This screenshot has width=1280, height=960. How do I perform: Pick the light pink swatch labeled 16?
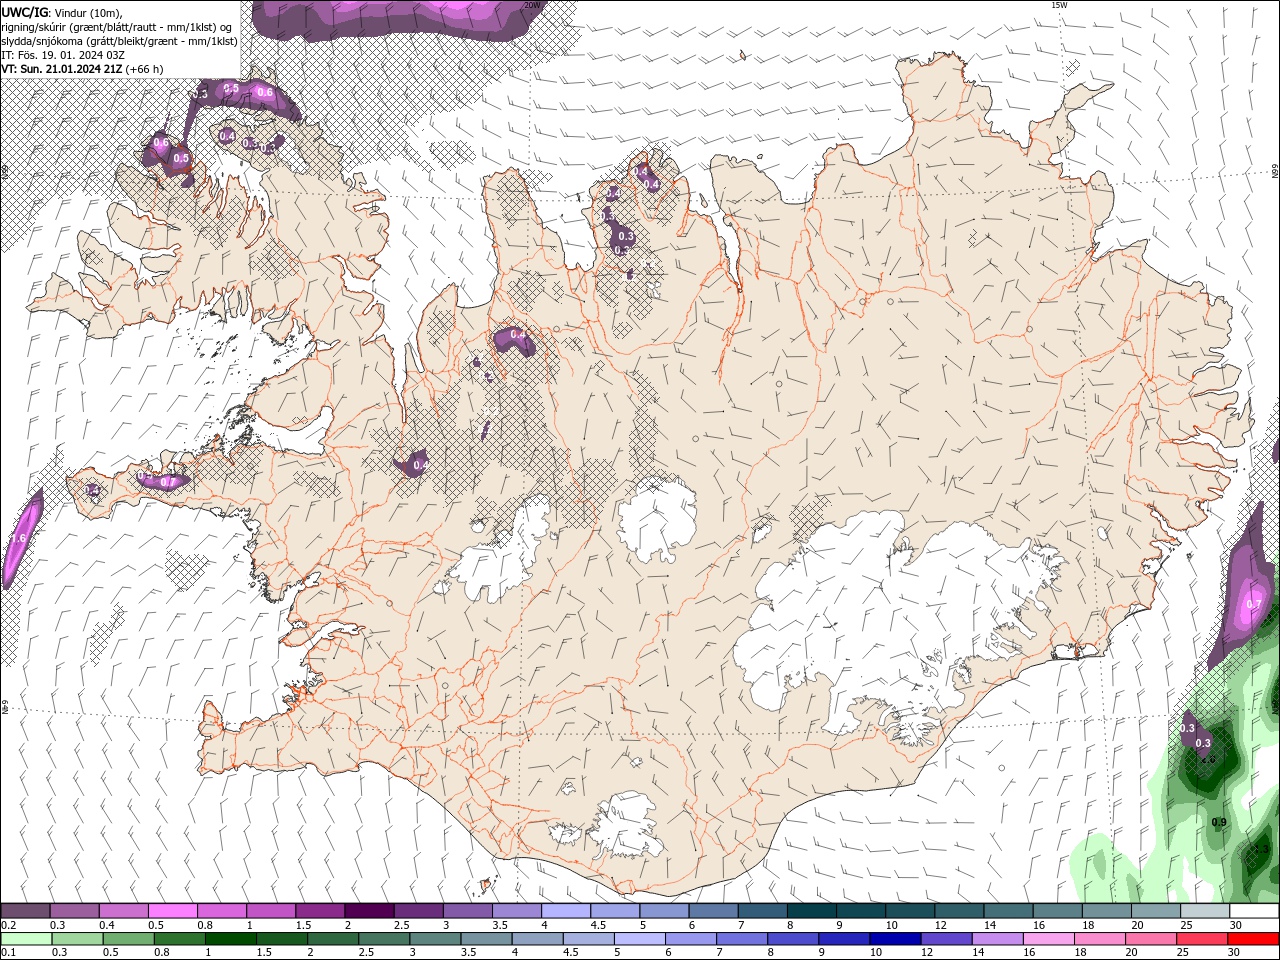point(1049,939)
